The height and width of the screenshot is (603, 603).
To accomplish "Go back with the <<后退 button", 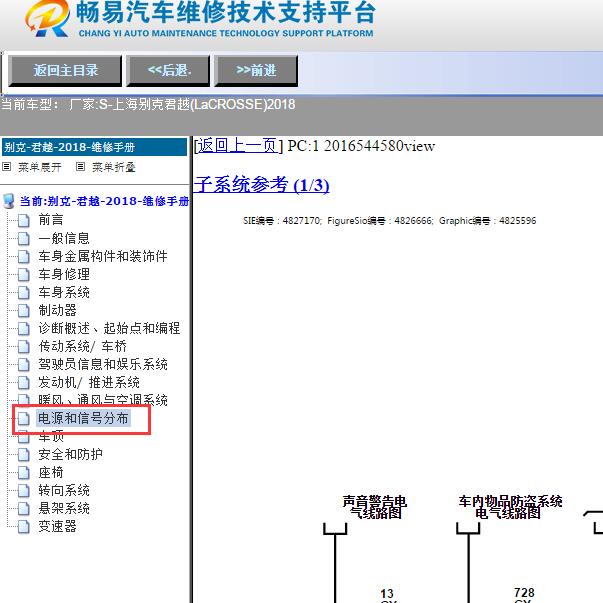I will 168,70.
